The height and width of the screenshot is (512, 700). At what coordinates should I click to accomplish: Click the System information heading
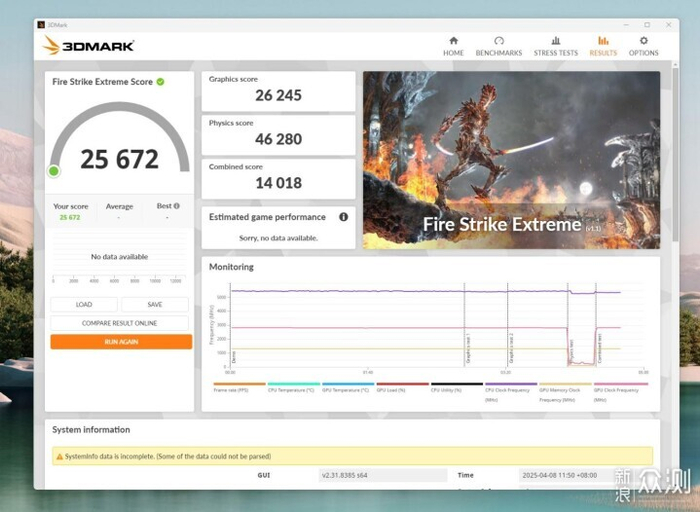coord(91,430)
